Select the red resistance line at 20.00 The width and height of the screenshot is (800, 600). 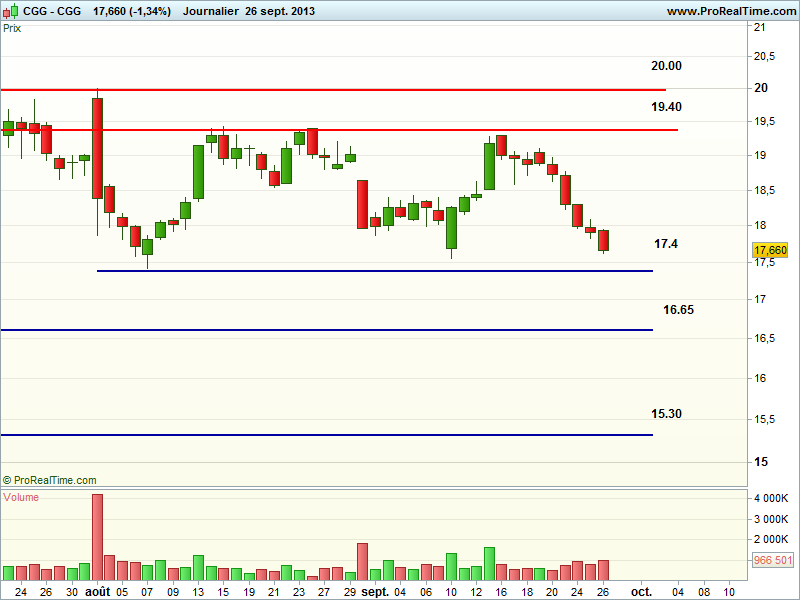(x=400, y=90)
